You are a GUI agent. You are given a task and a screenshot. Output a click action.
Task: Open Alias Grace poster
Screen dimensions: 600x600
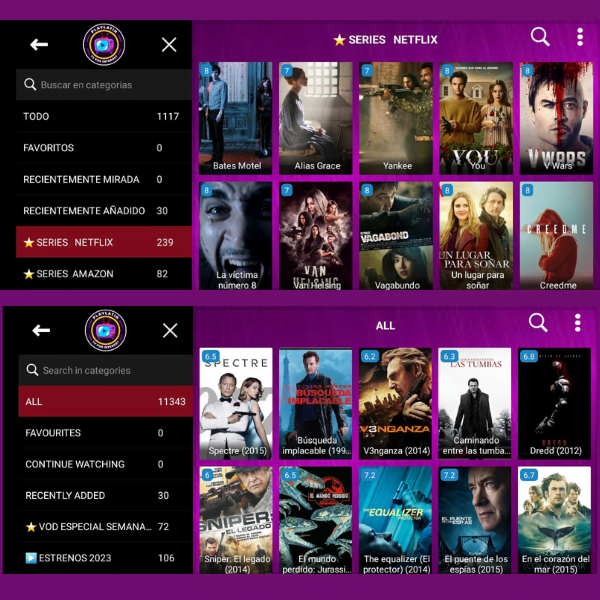pos(316,118)
